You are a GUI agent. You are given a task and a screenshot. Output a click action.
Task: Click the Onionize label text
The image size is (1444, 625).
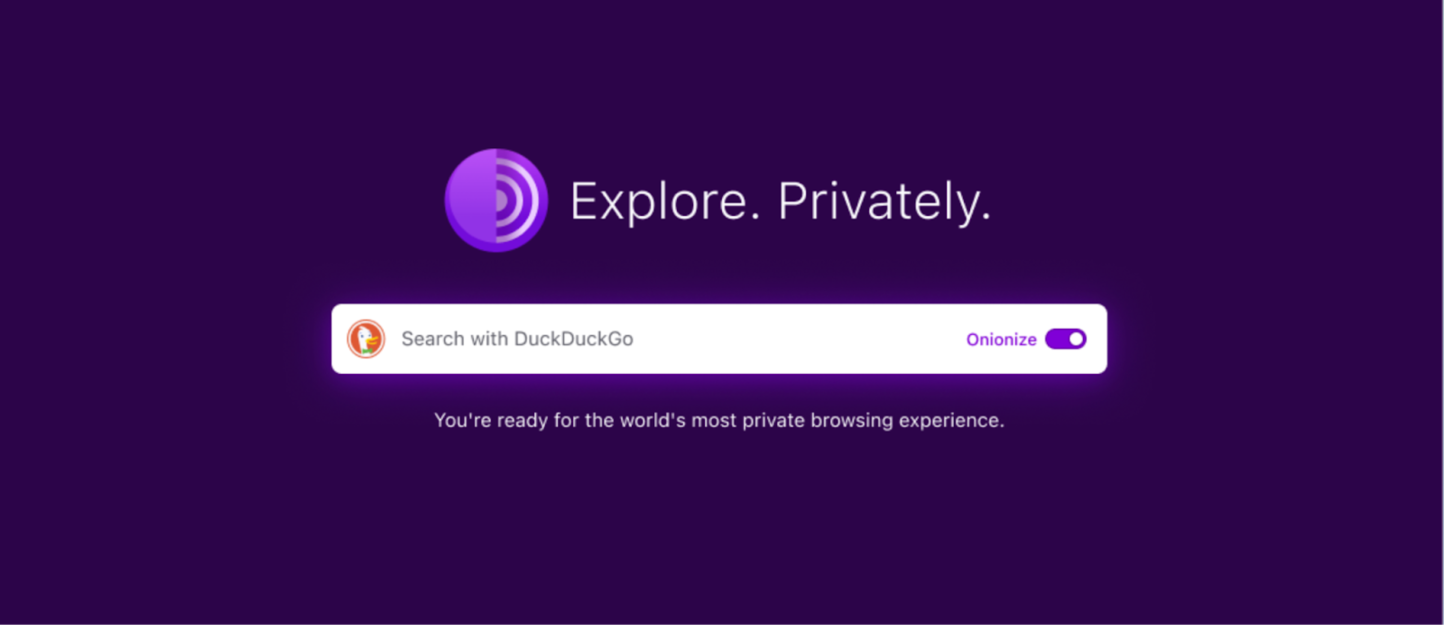[x=1000, y=339]
